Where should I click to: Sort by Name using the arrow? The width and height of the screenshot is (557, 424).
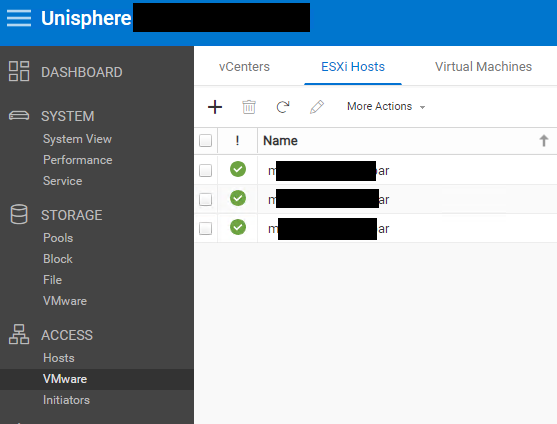click(x=544, y=141)
